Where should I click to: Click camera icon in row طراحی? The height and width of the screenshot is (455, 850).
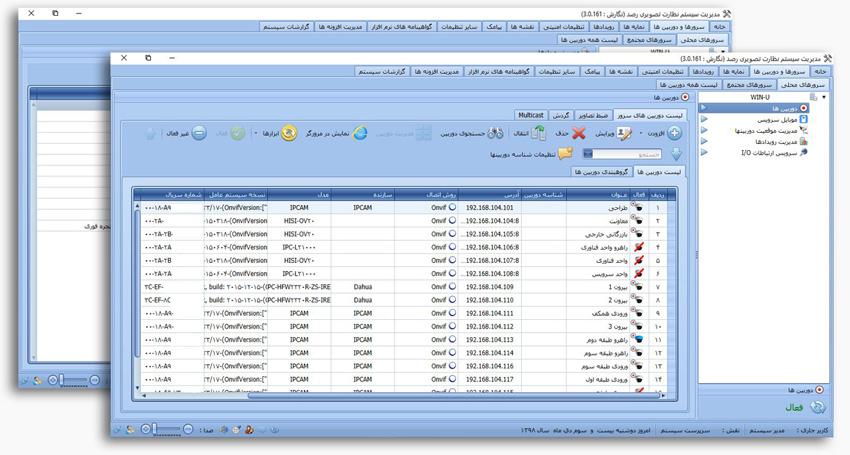tap(638, 208)
